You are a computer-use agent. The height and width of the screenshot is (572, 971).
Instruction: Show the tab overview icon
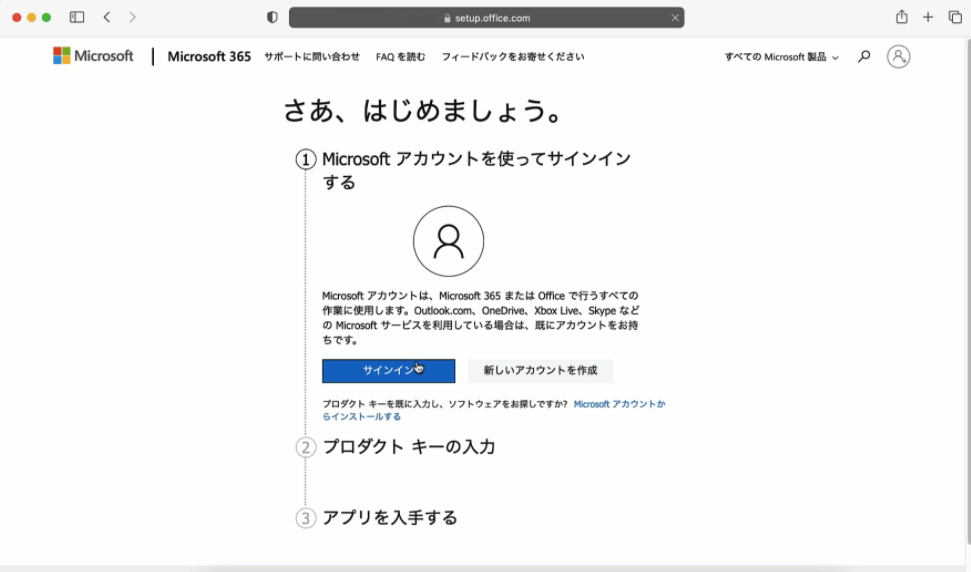click(x=955, y=17)
